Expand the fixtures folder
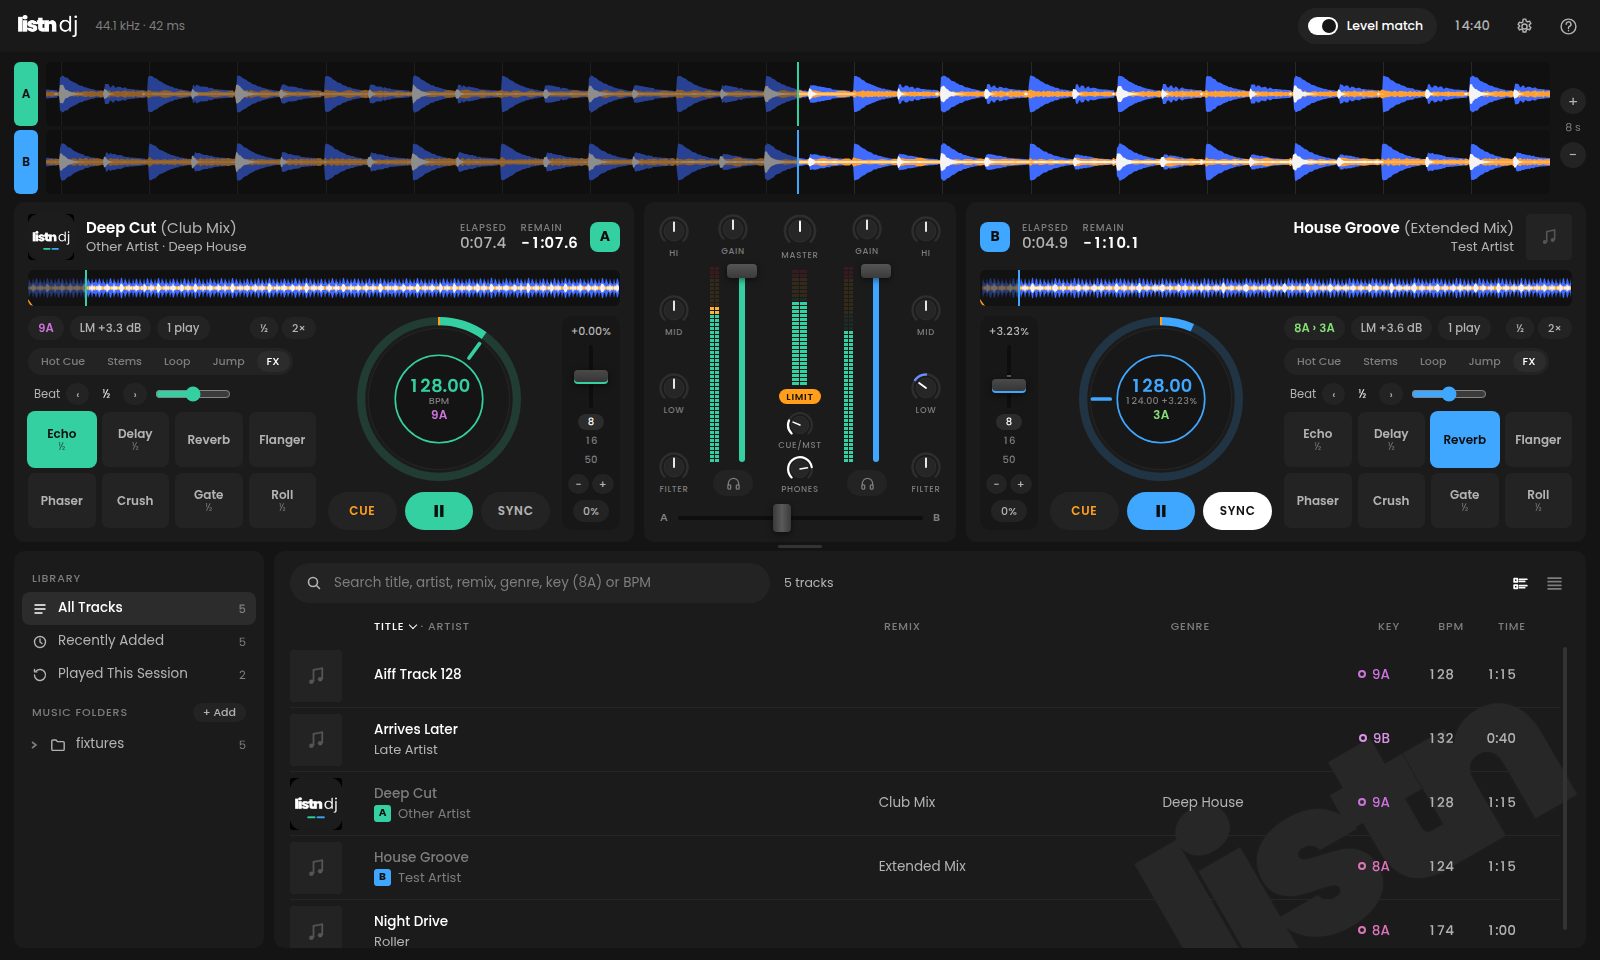The image size is (1600, 960). [x=34, y=744]
